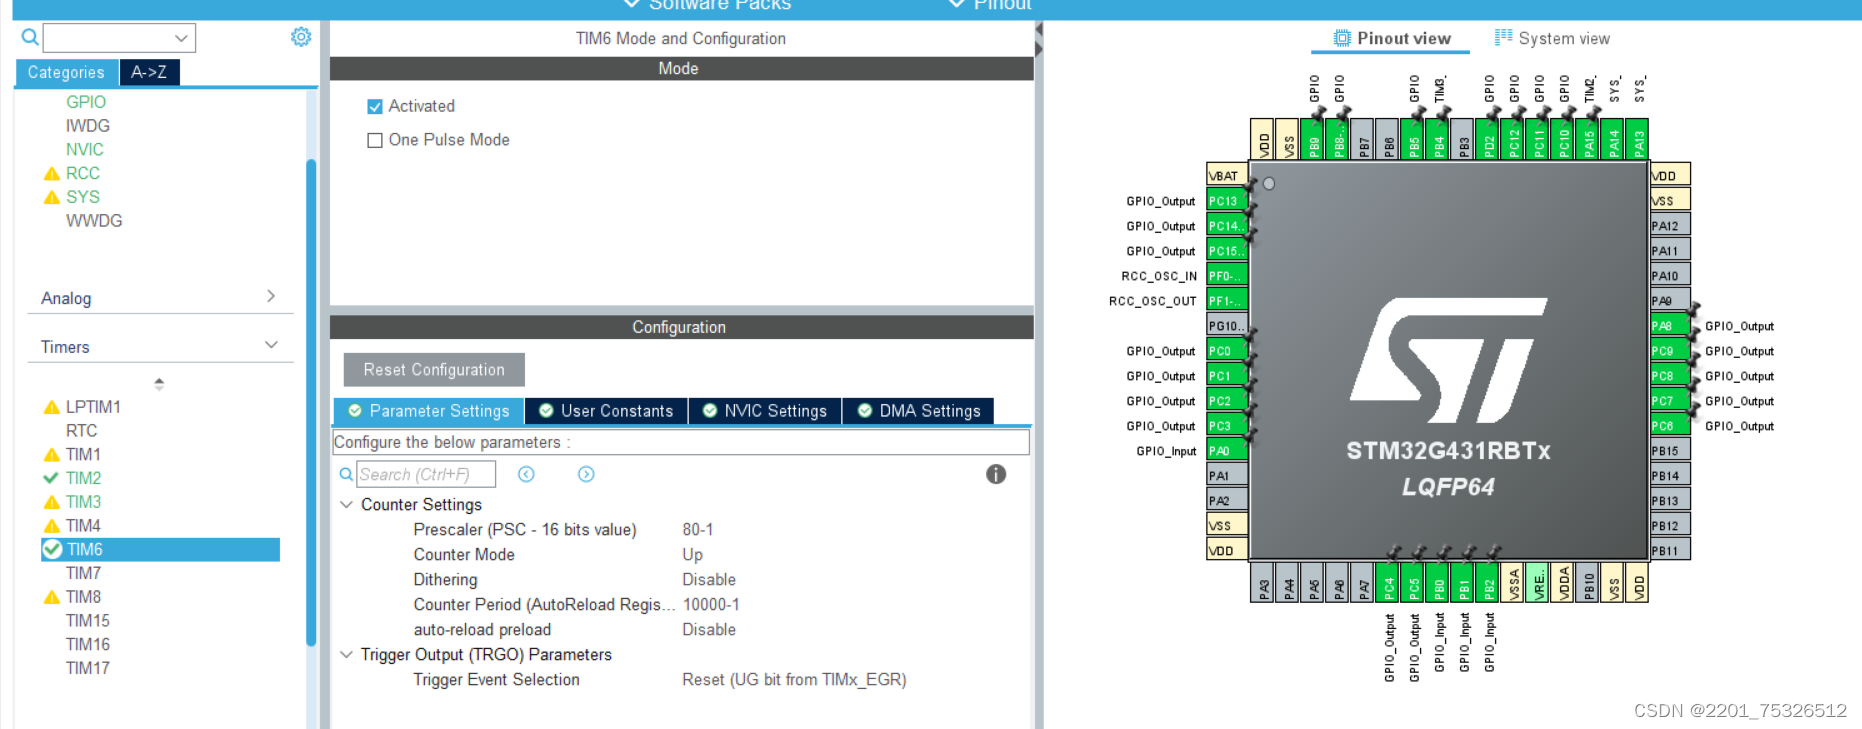1862x729 pixels.
Task: Click the PC13 pin on the chip
Action: [x=1227, y=201]
